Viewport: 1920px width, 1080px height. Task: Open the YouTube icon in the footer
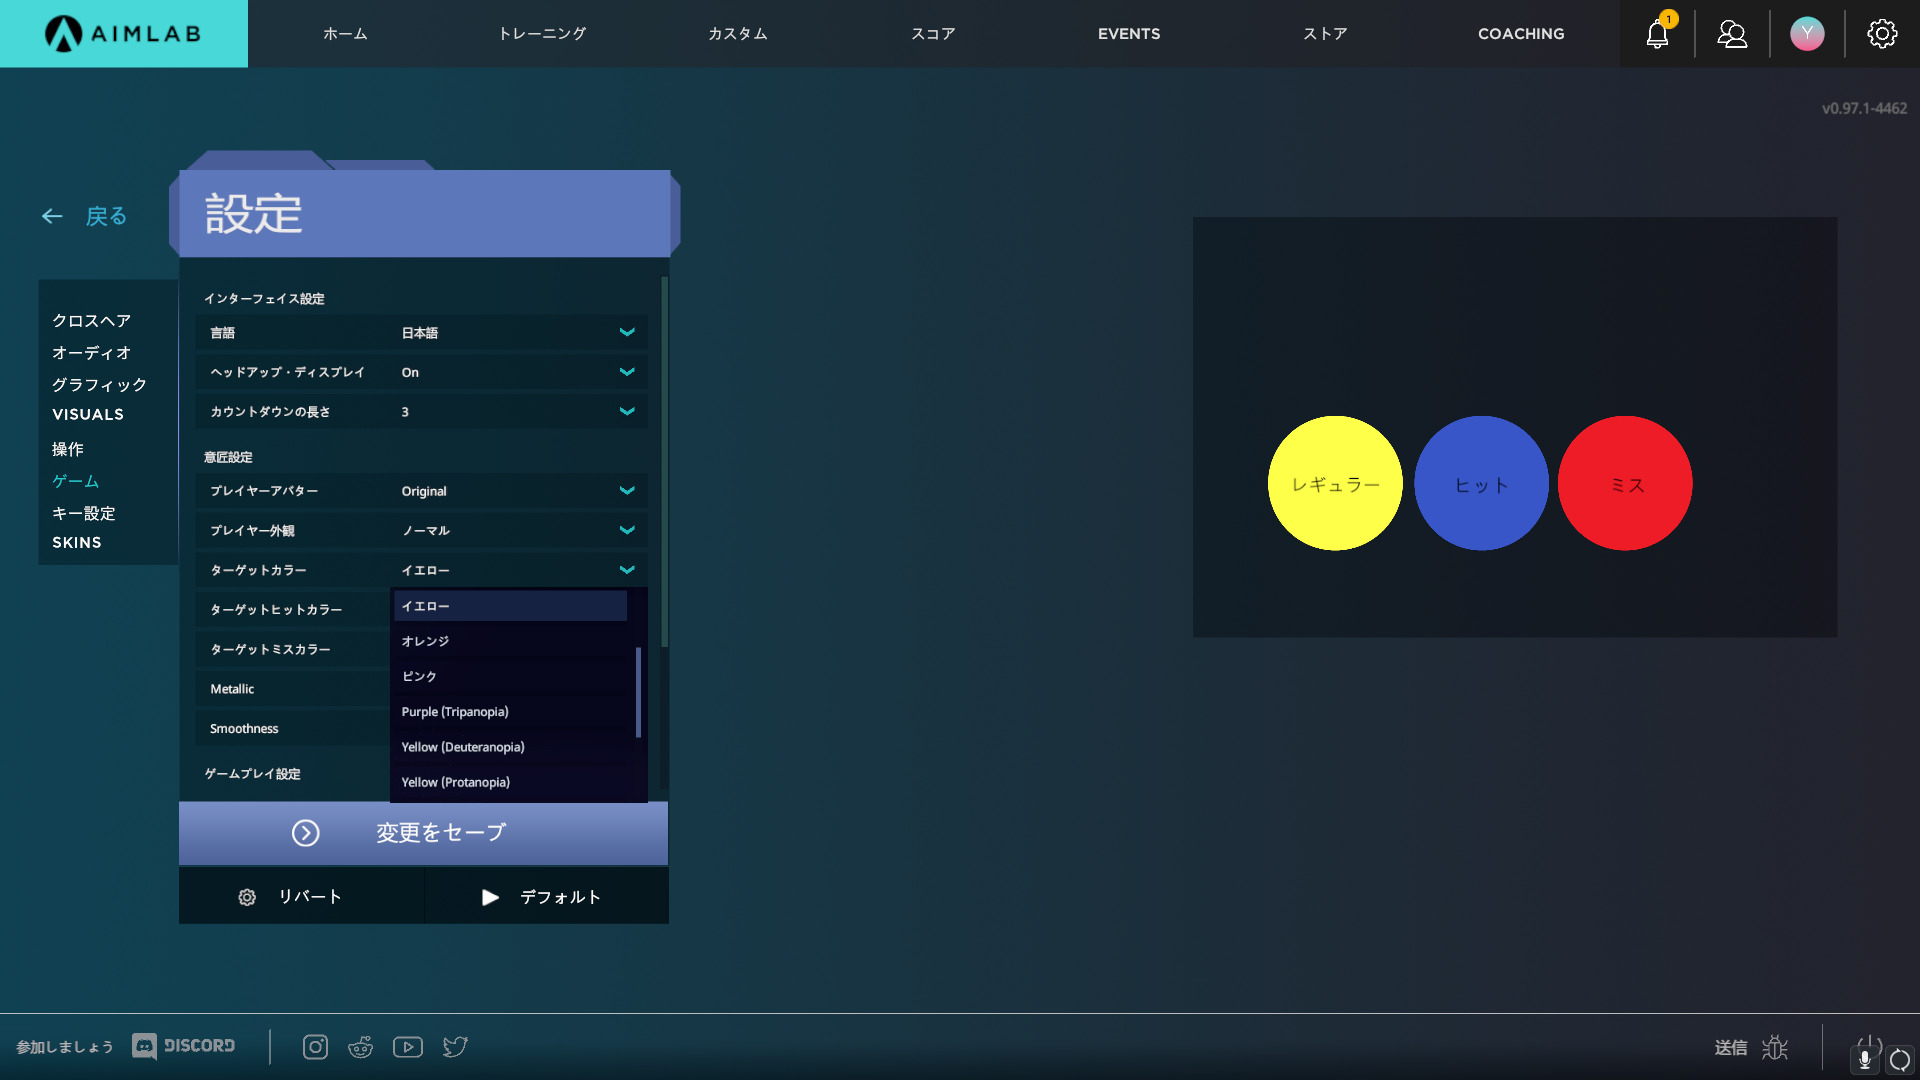click(407, 1047)
